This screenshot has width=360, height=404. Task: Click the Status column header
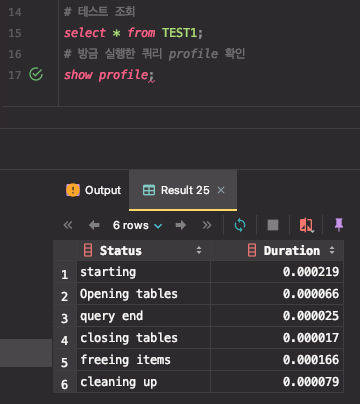(x=144, y=250)
